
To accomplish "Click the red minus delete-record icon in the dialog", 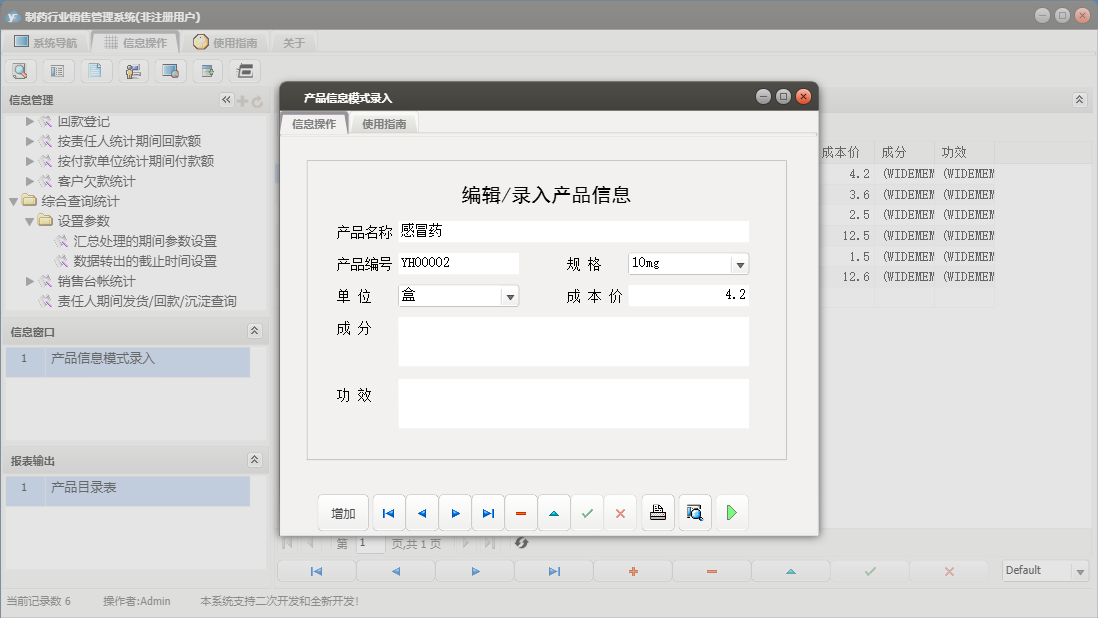I will tap(521, 512).
